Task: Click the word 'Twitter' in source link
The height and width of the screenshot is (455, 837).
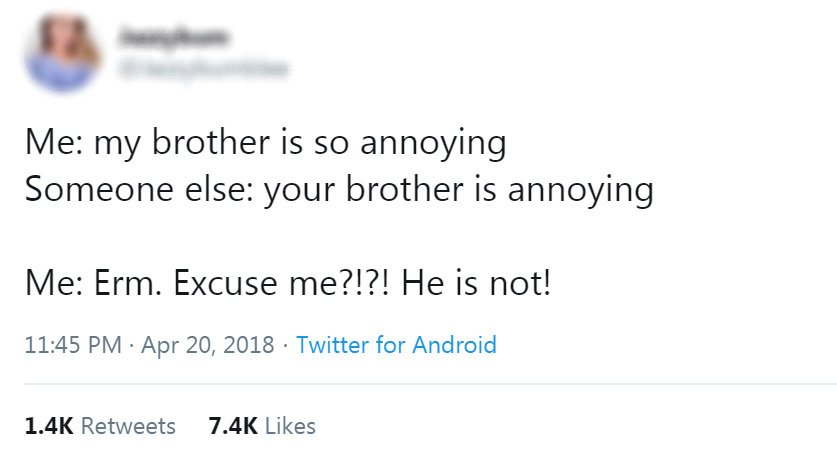Action: 332,344
